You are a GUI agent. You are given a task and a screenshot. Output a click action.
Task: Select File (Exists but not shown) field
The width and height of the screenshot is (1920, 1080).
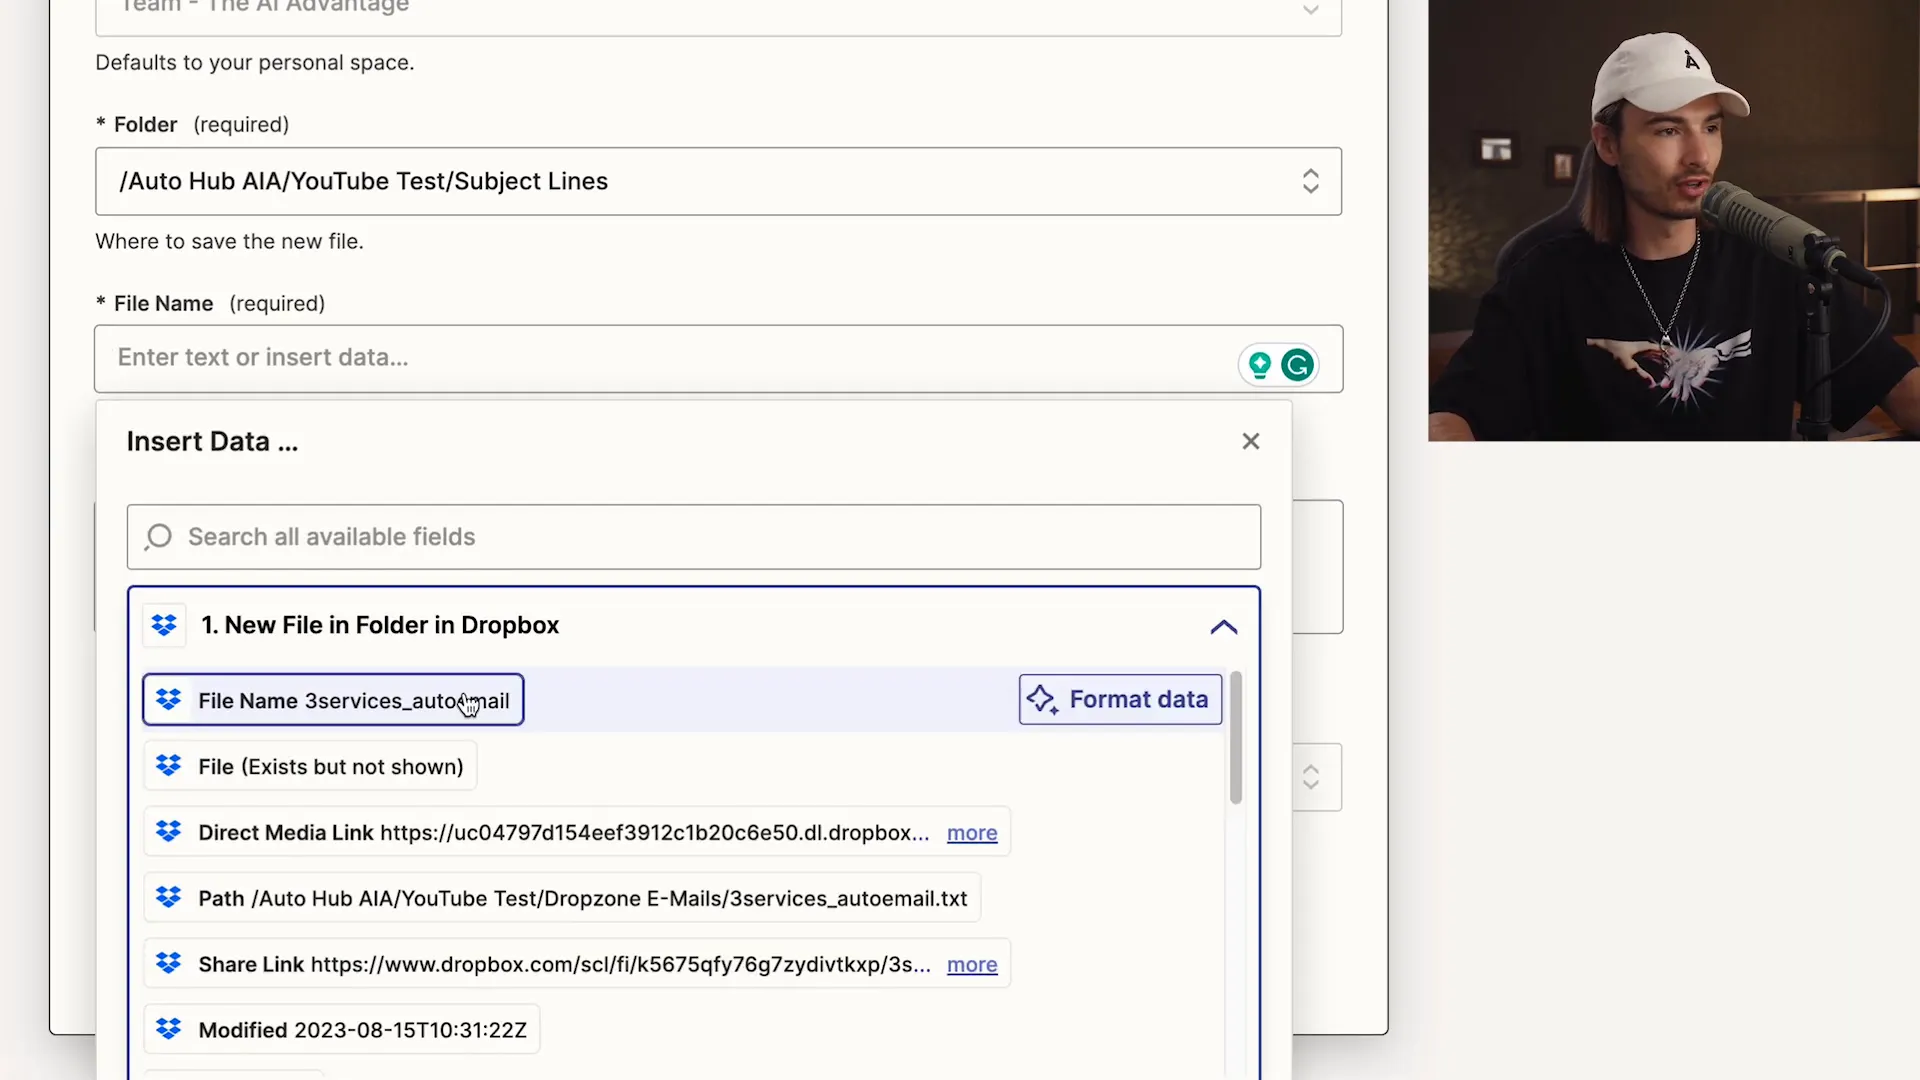pos(310,766)
